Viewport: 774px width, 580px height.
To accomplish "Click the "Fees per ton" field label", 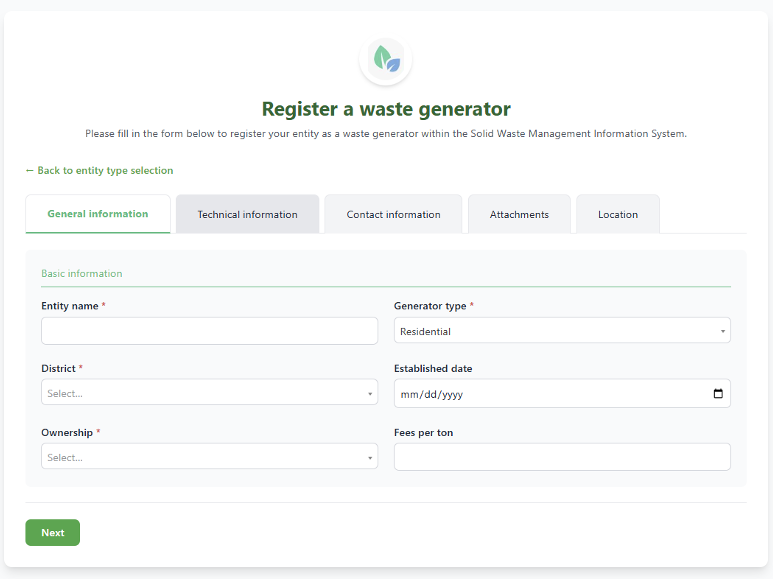I will coord(424,433).
